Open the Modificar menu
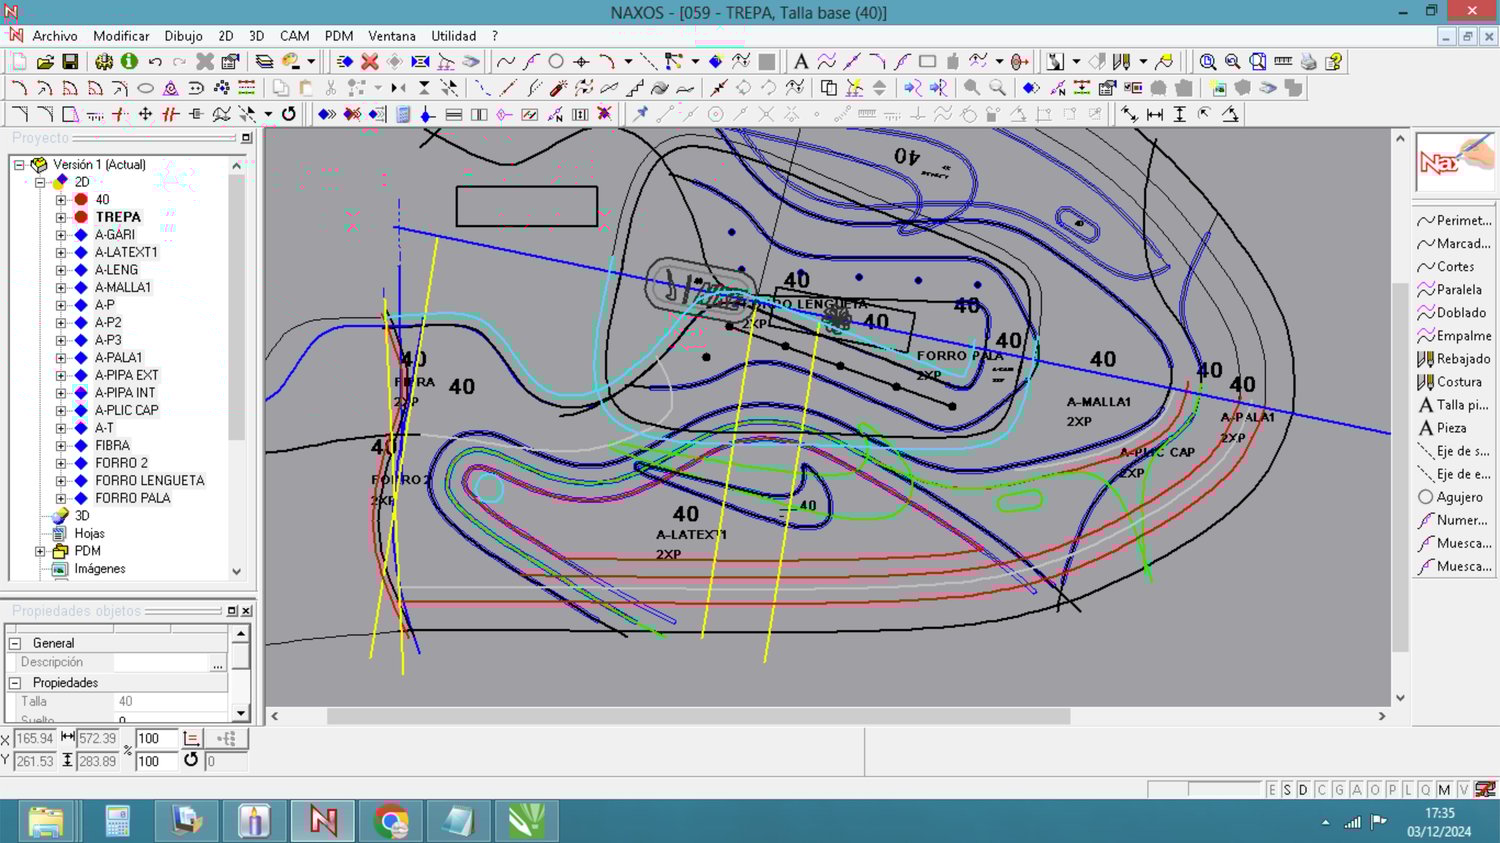This screenshot has width=1500, height=843. pyautogui.click(x=121, y=36)
